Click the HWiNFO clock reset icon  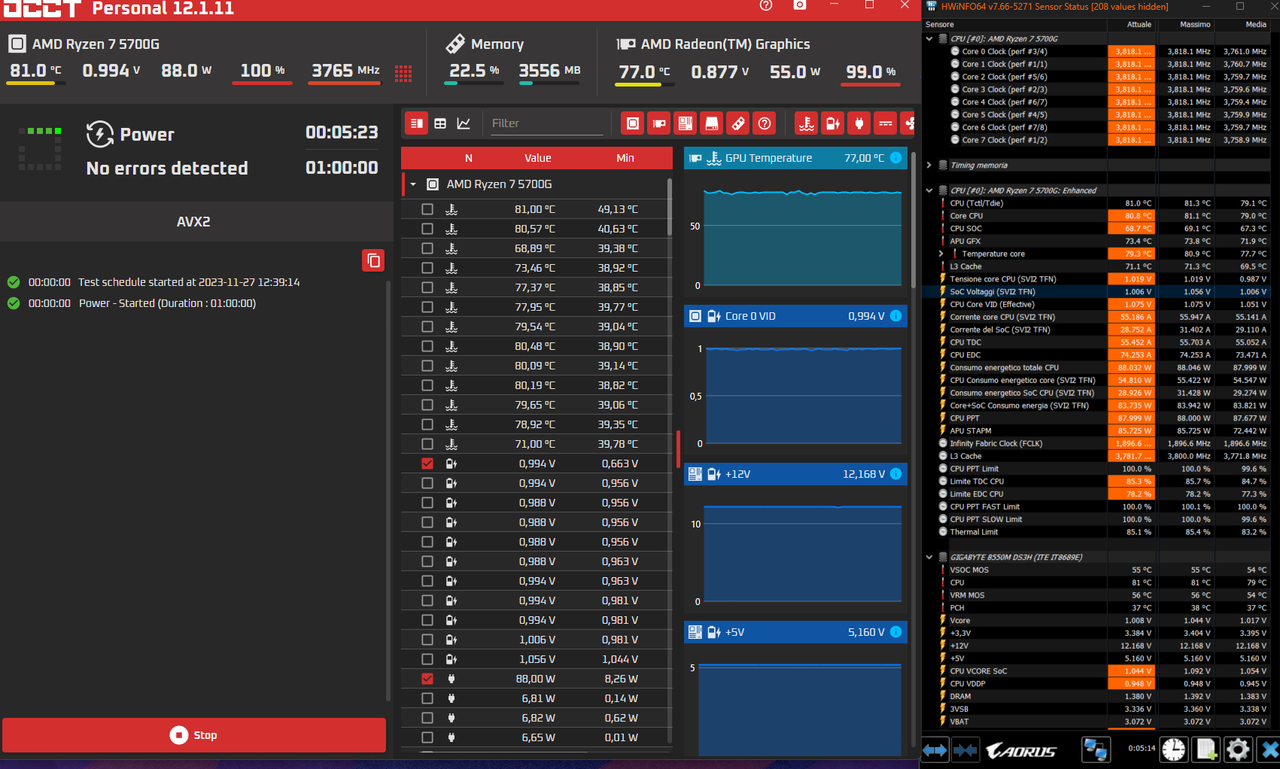pyautogui.click(x=1174, y=749)
